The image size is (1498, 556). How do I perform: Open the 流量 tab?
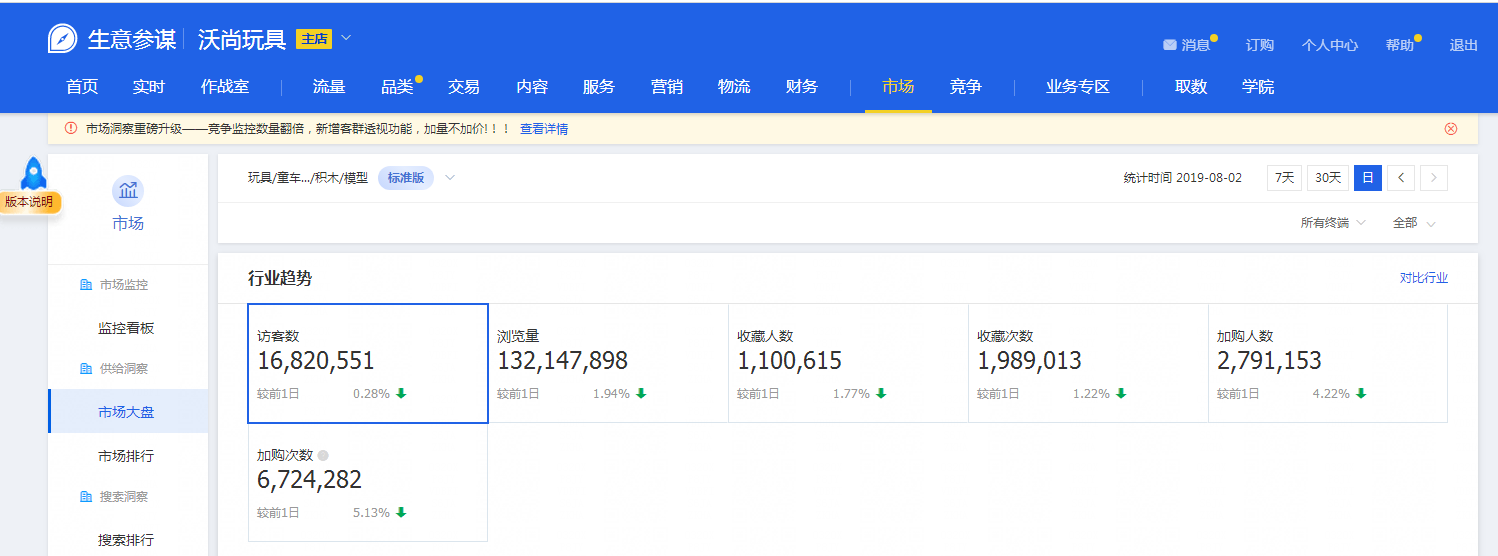point(329,87)
